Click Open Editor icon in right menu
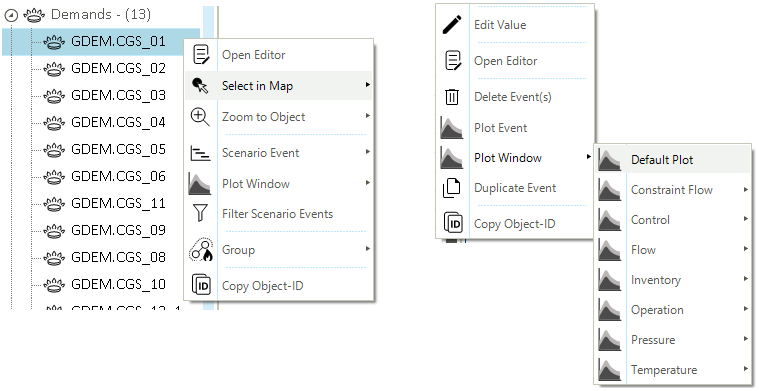The height and width of the screenshot is (391, 759). (x=453, y=61)
